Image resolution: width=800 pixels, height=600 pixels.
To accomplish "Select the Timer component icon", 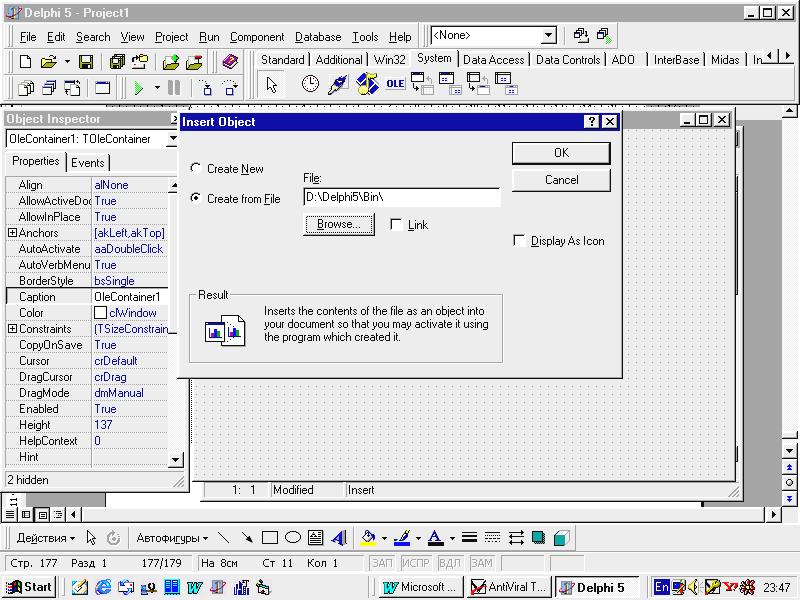I will (x=310, y=84).
